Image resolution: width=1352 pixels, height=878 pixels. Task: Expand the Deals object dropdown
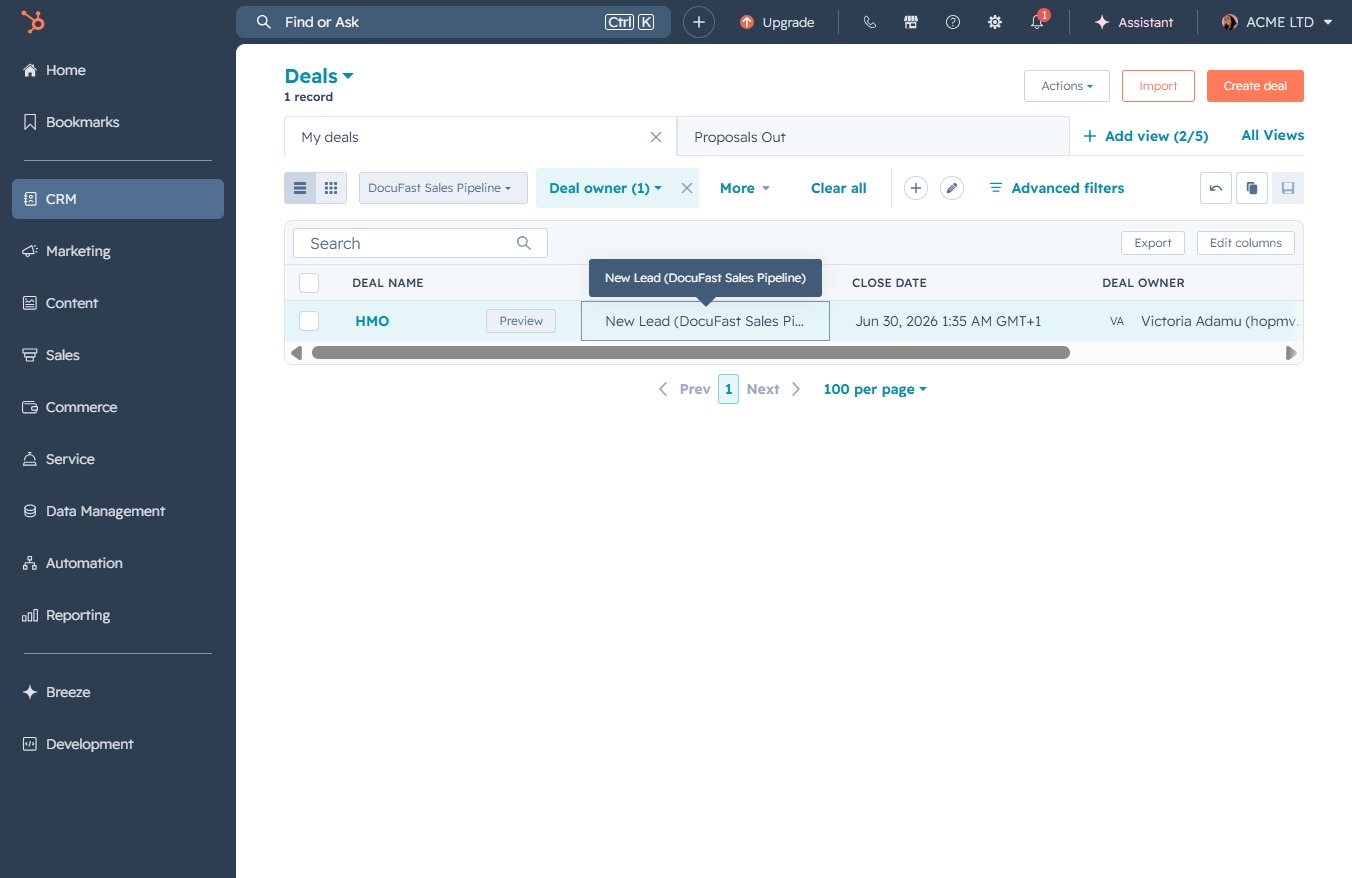319,76
